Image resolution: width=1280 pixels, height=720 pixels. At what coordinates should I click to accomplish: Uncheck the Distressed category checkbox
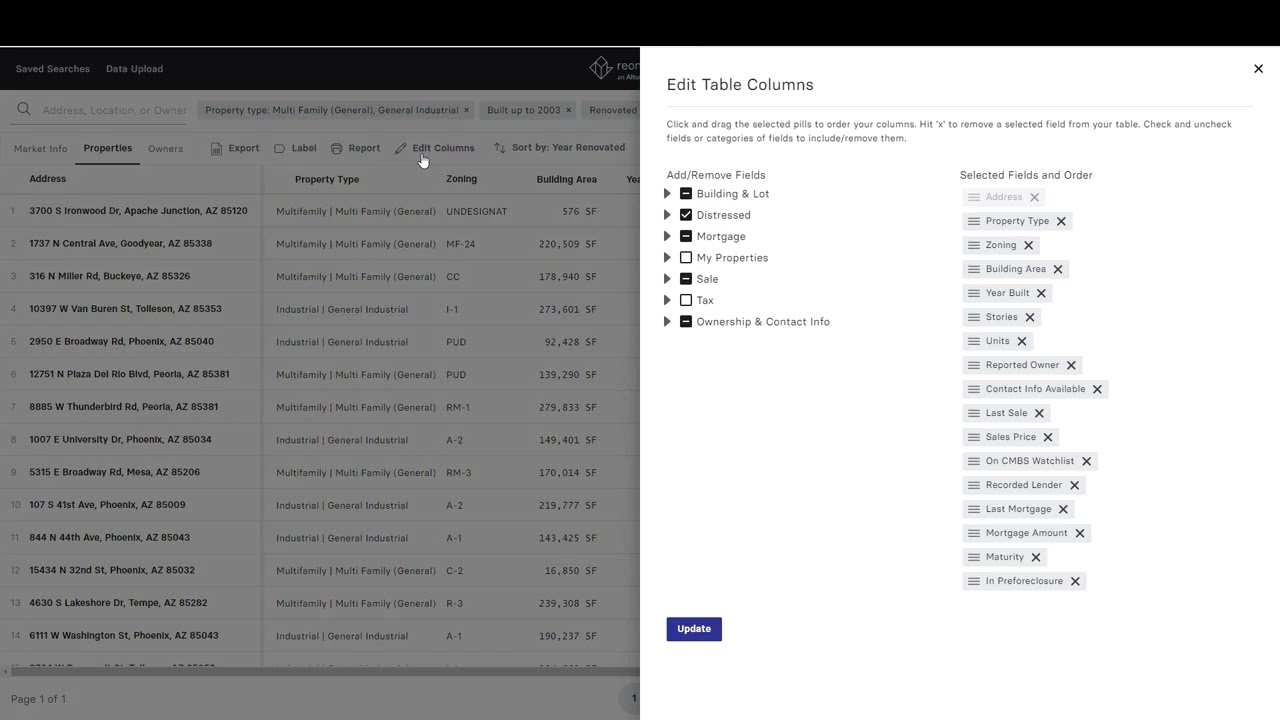(686, 215)
